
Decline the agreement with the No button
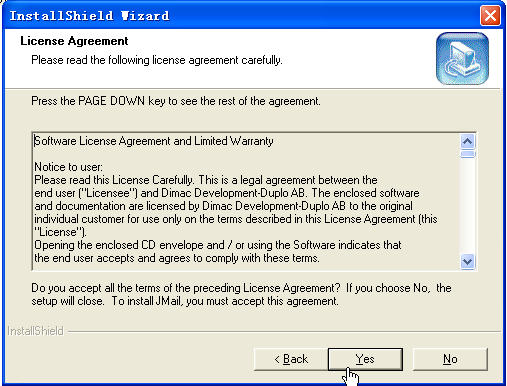coord(450,359)
